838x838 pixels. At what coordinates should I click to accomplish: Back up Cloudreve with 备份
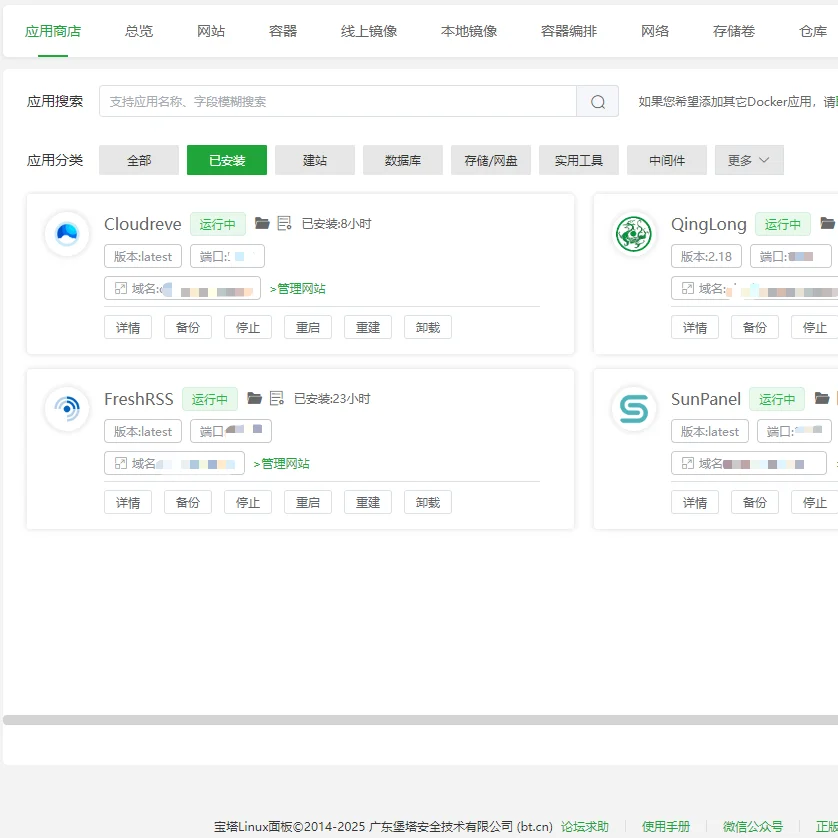point(188,327)
